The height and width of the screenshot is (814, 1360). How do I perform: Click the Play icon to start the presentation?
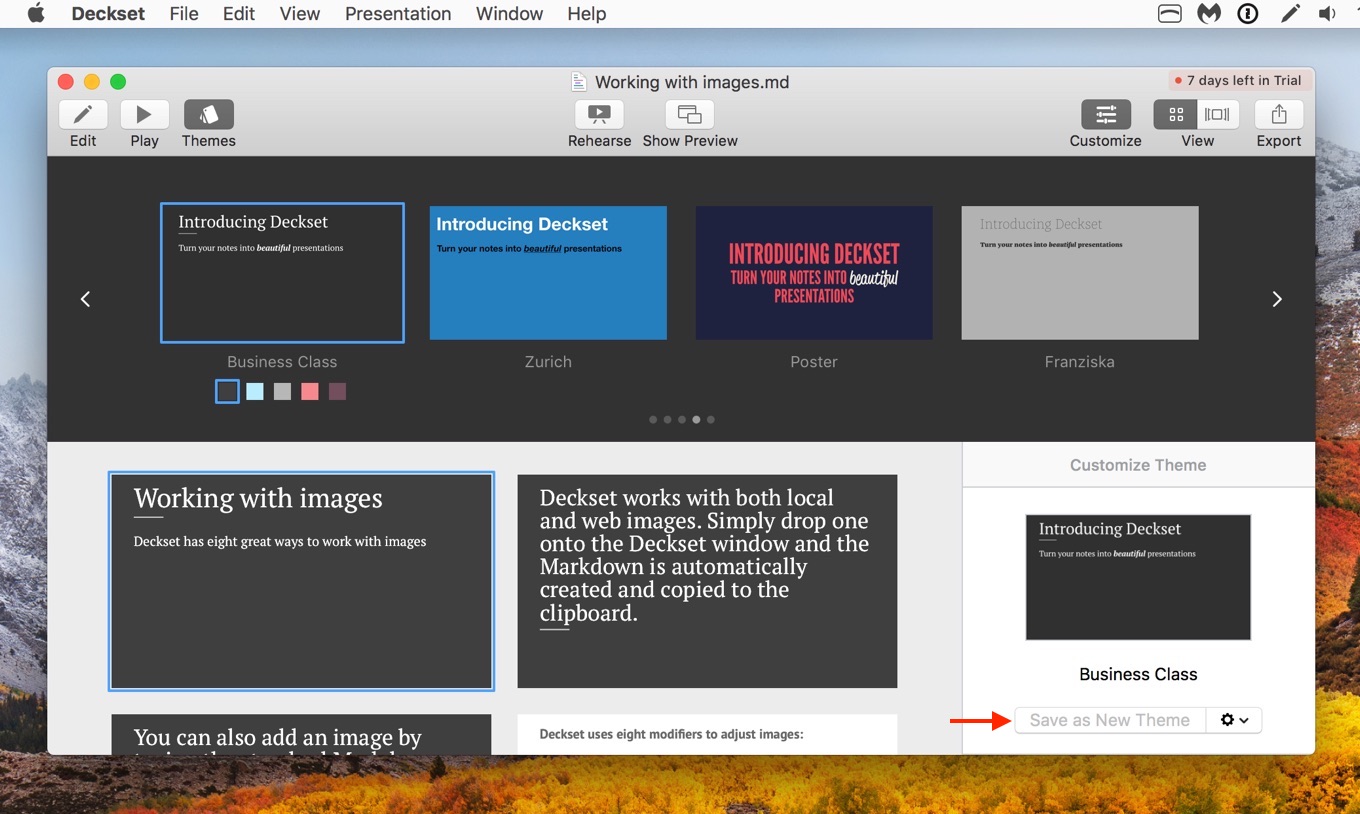click(143, 114)
